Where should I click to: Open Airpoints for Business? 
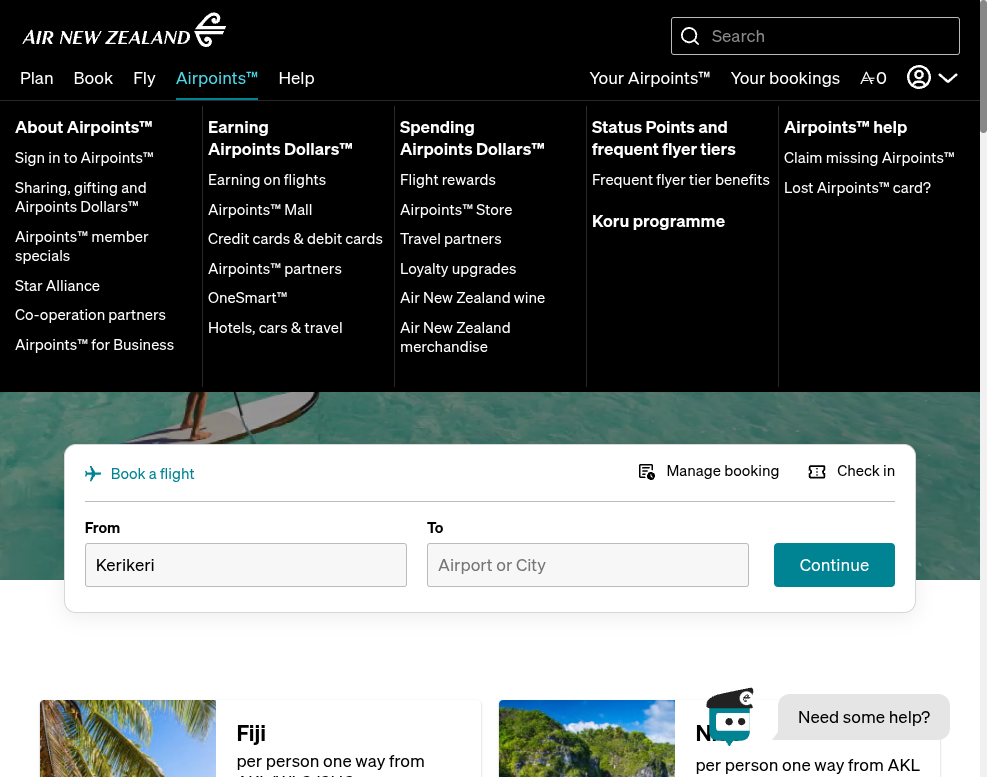(94, 345)
